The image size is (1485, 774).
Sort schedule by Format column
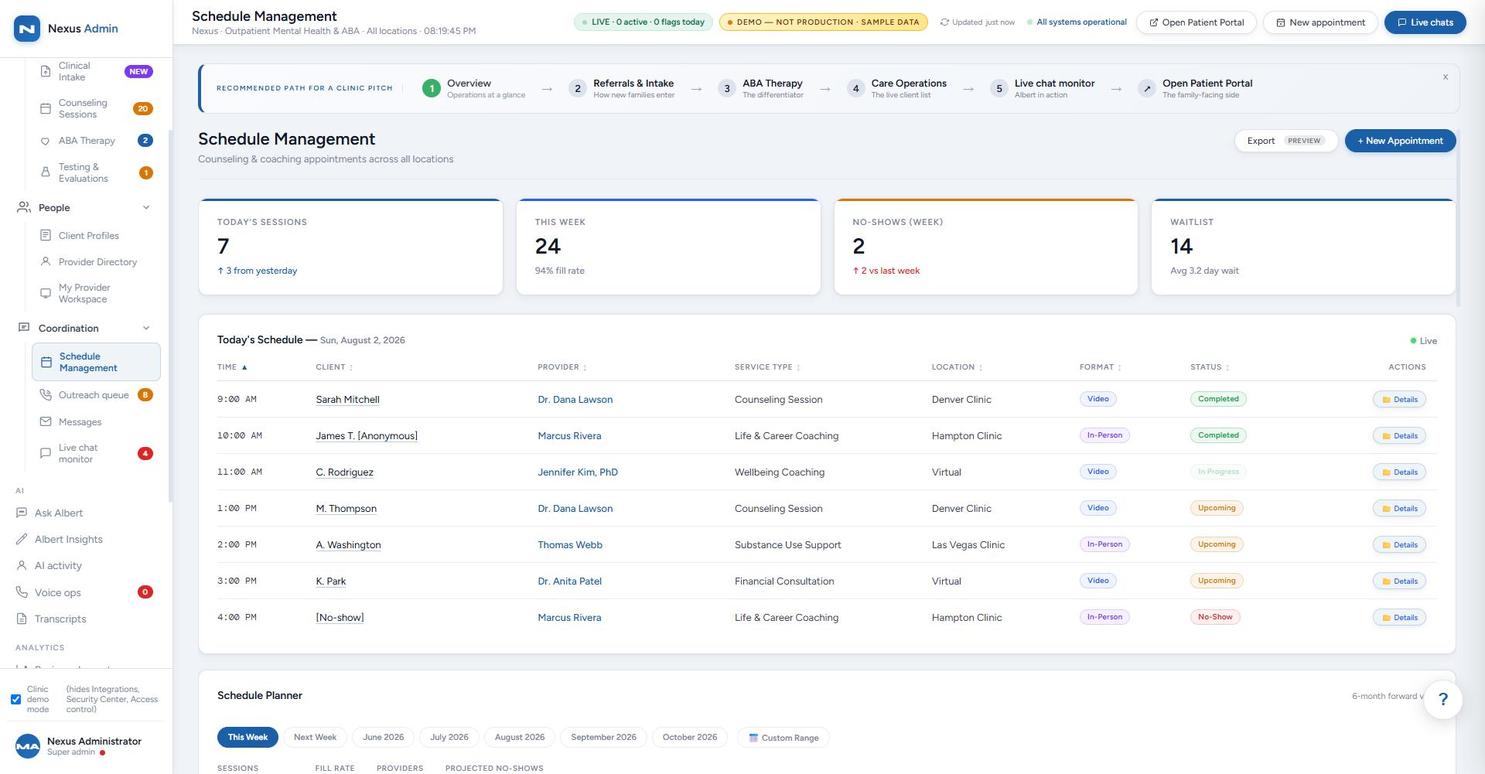pos(1100,367)
